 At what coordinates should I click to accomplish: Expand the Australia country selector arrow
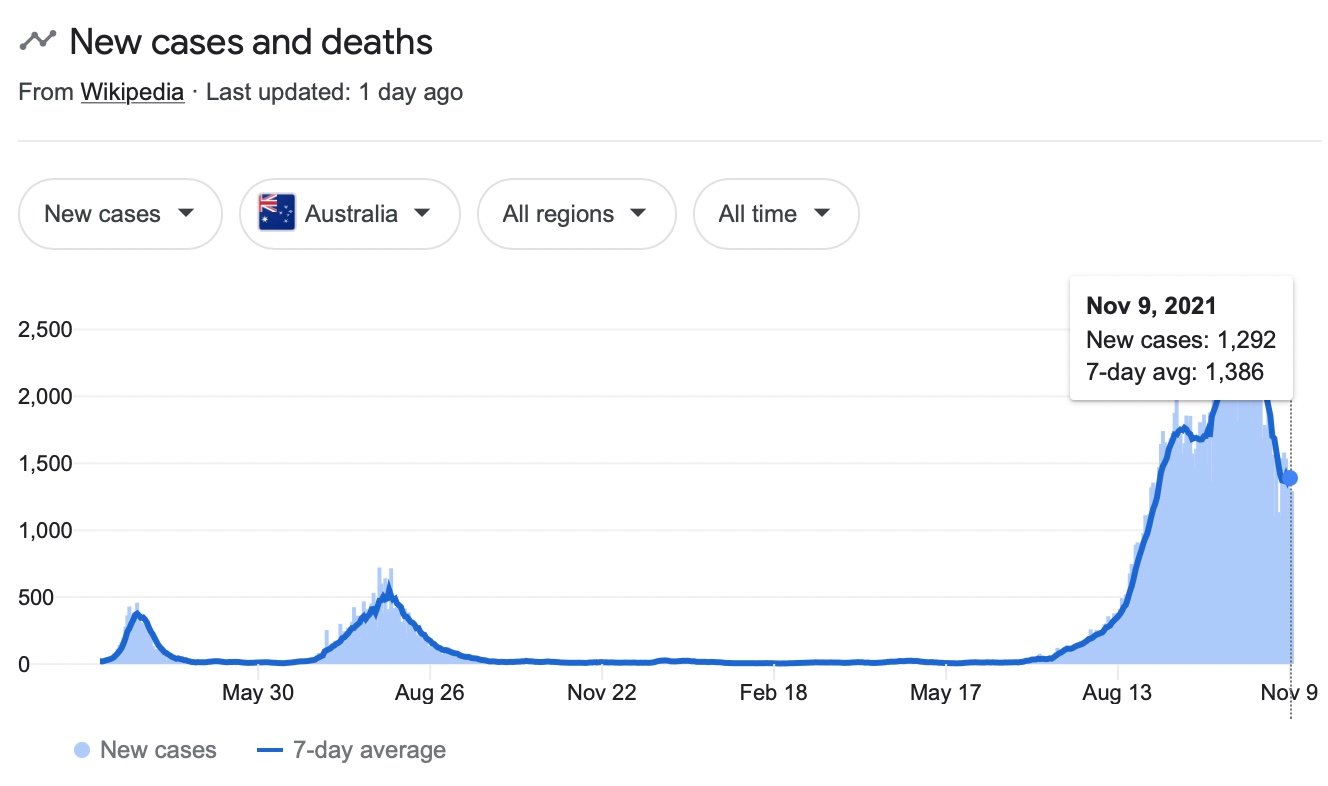tap(422, 213)
